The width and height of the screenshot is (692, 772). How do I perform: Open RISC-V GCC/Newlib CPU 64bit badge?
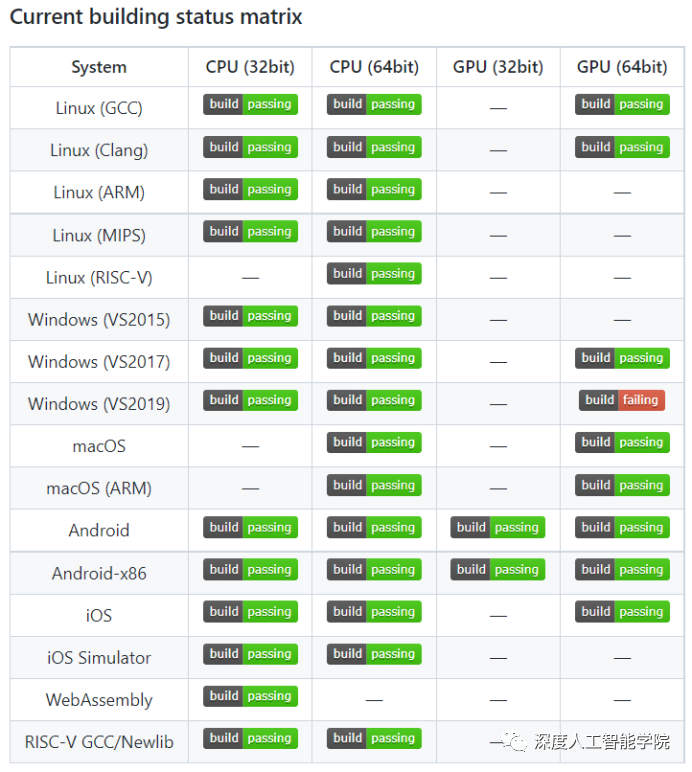(x=374, y=739)
